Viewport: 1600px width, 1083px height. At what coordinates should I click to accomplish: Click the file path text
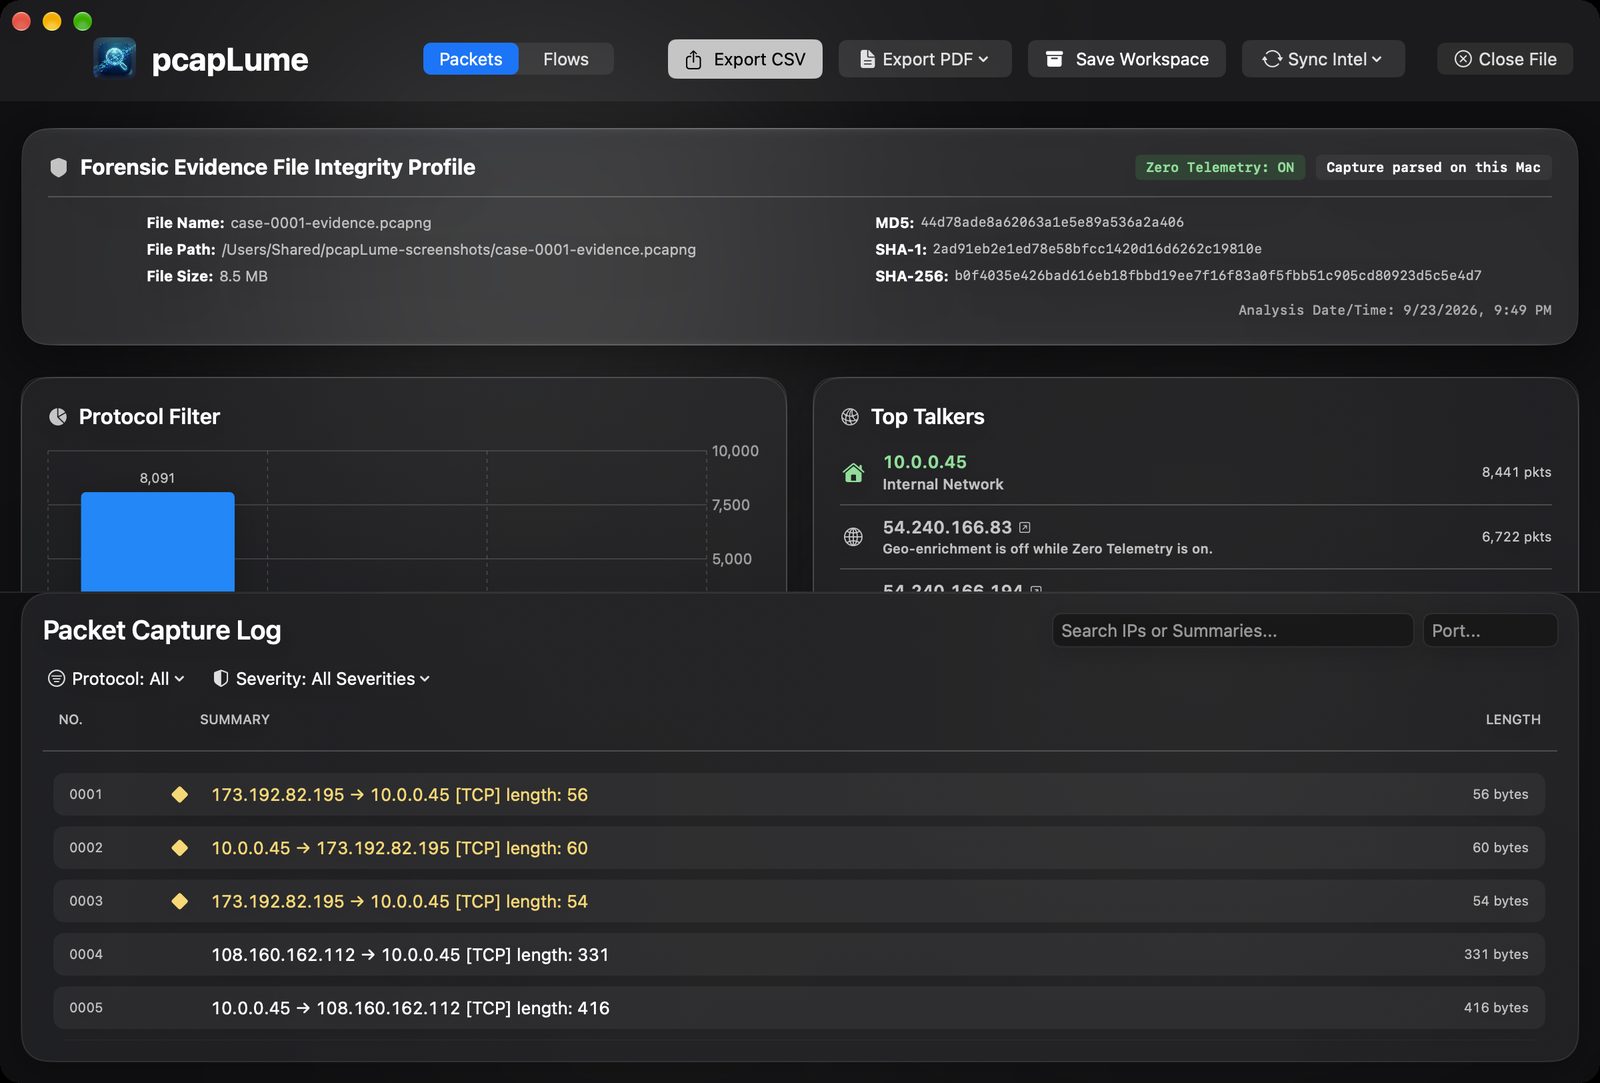tap(459, 250)
